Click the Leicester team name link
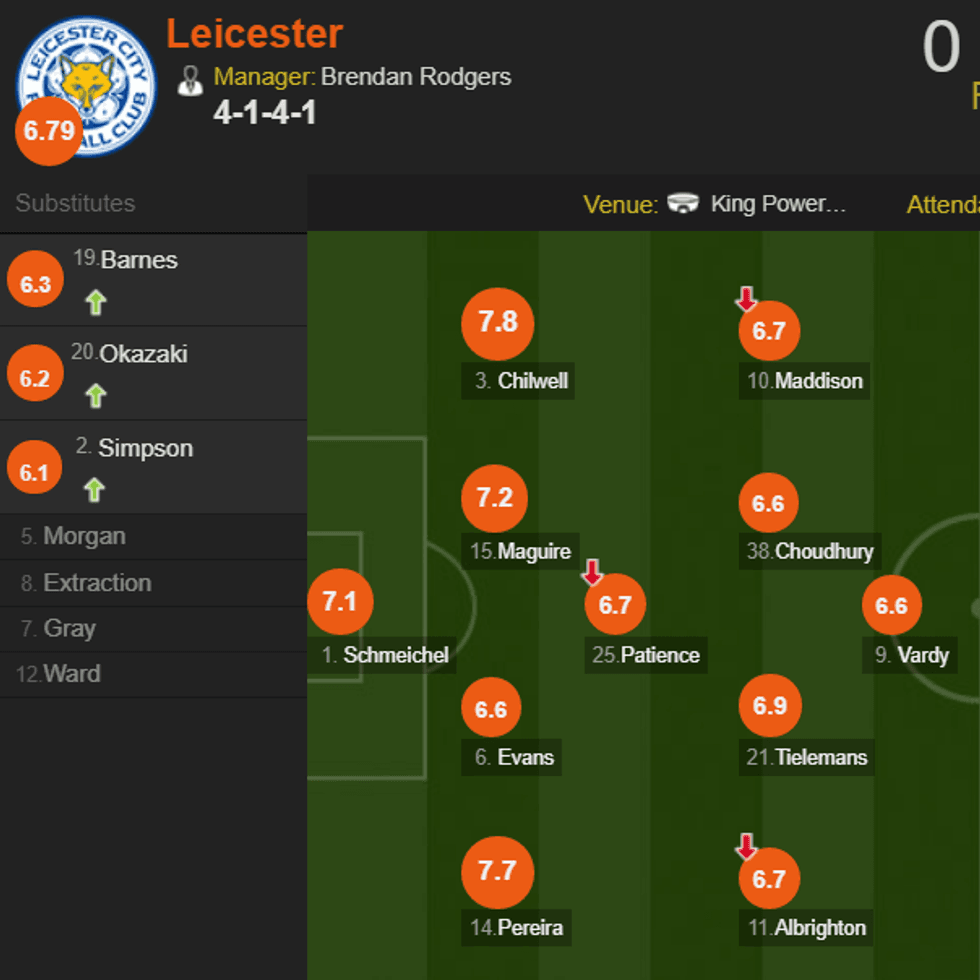 (x=254, y=34)
